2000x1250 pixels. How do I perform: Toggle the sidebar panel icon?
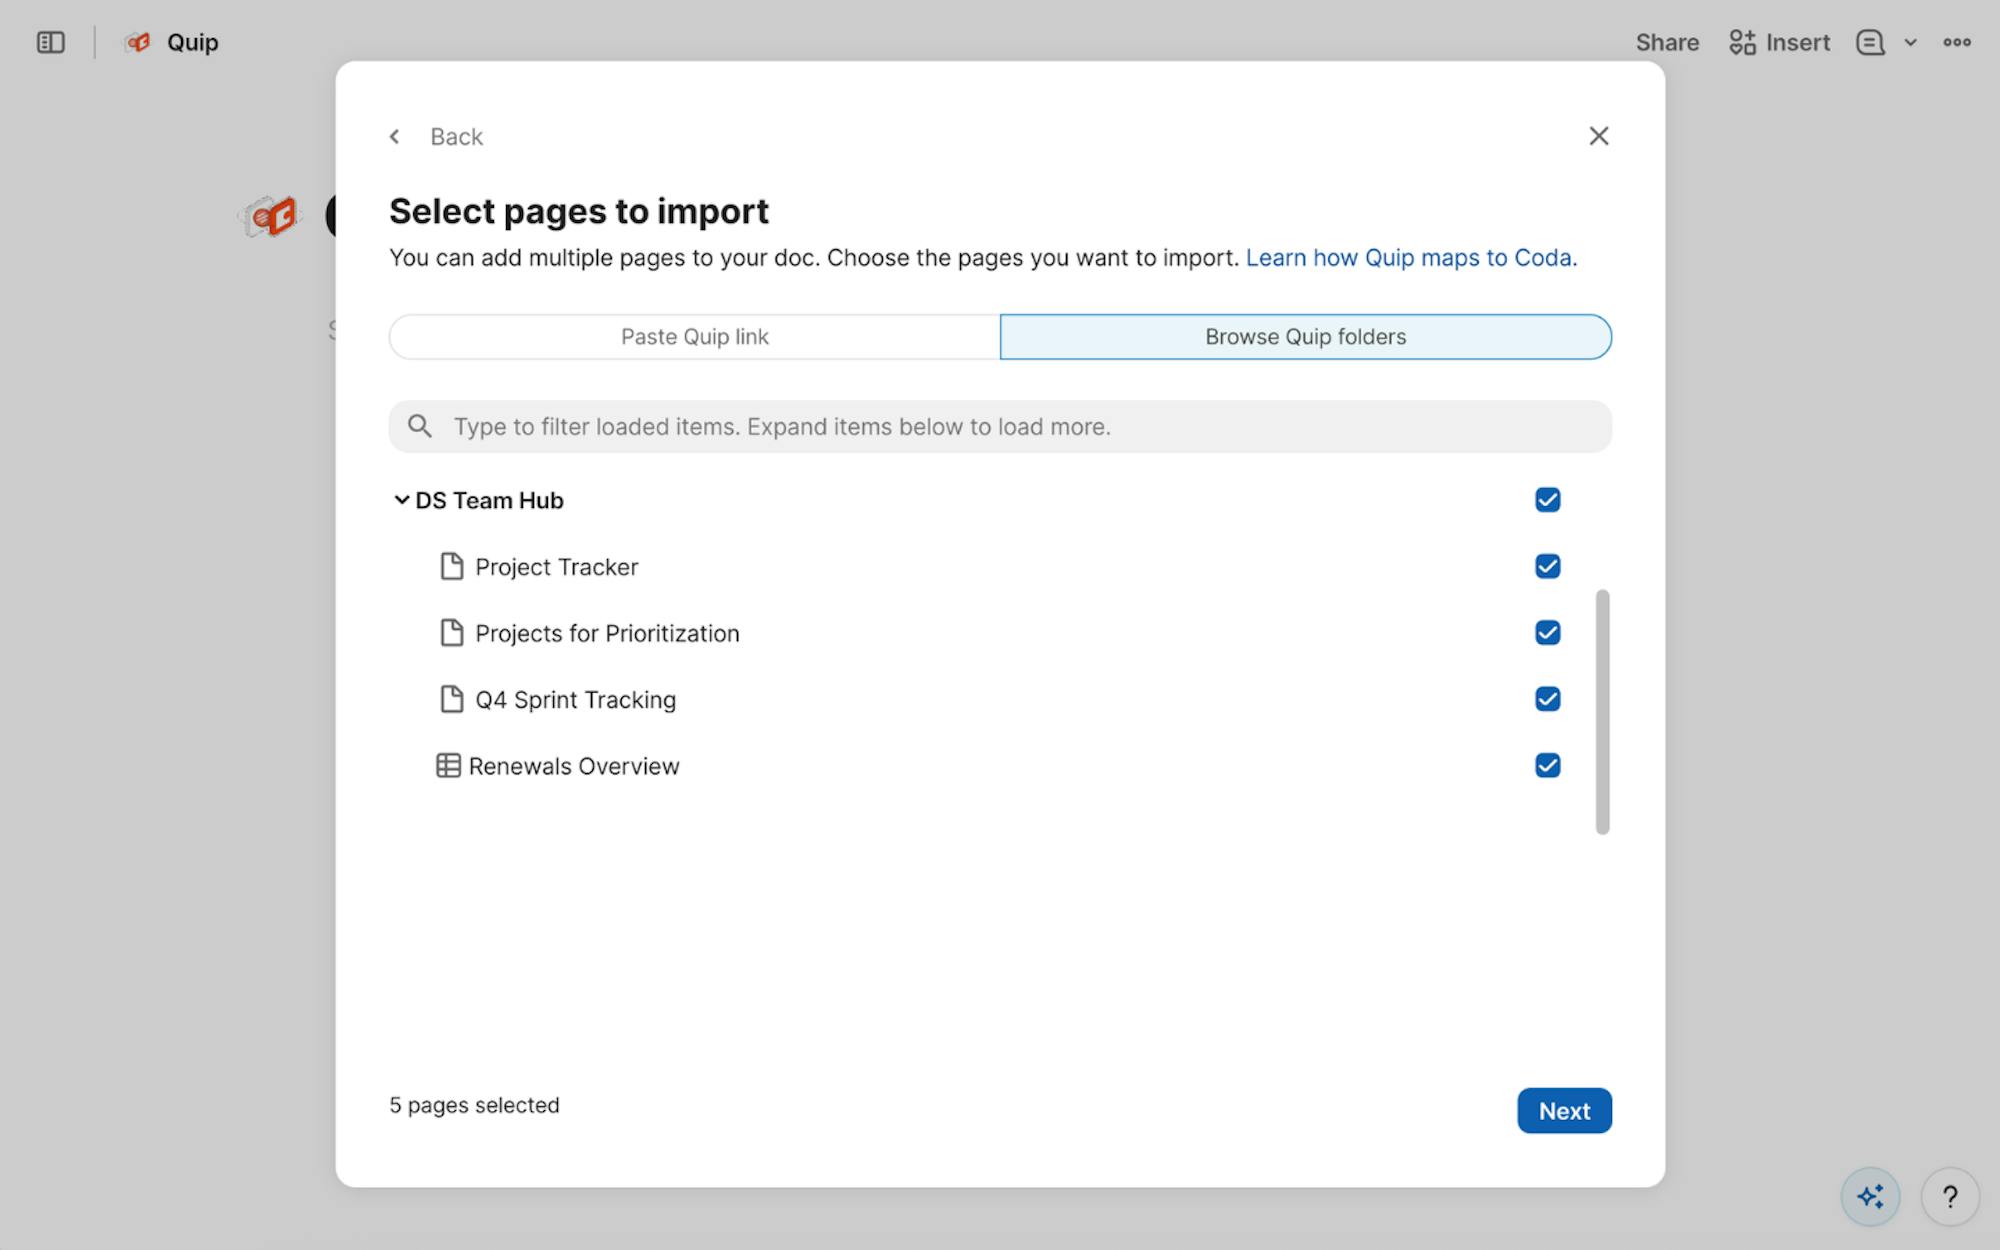[x=50, y=42]
